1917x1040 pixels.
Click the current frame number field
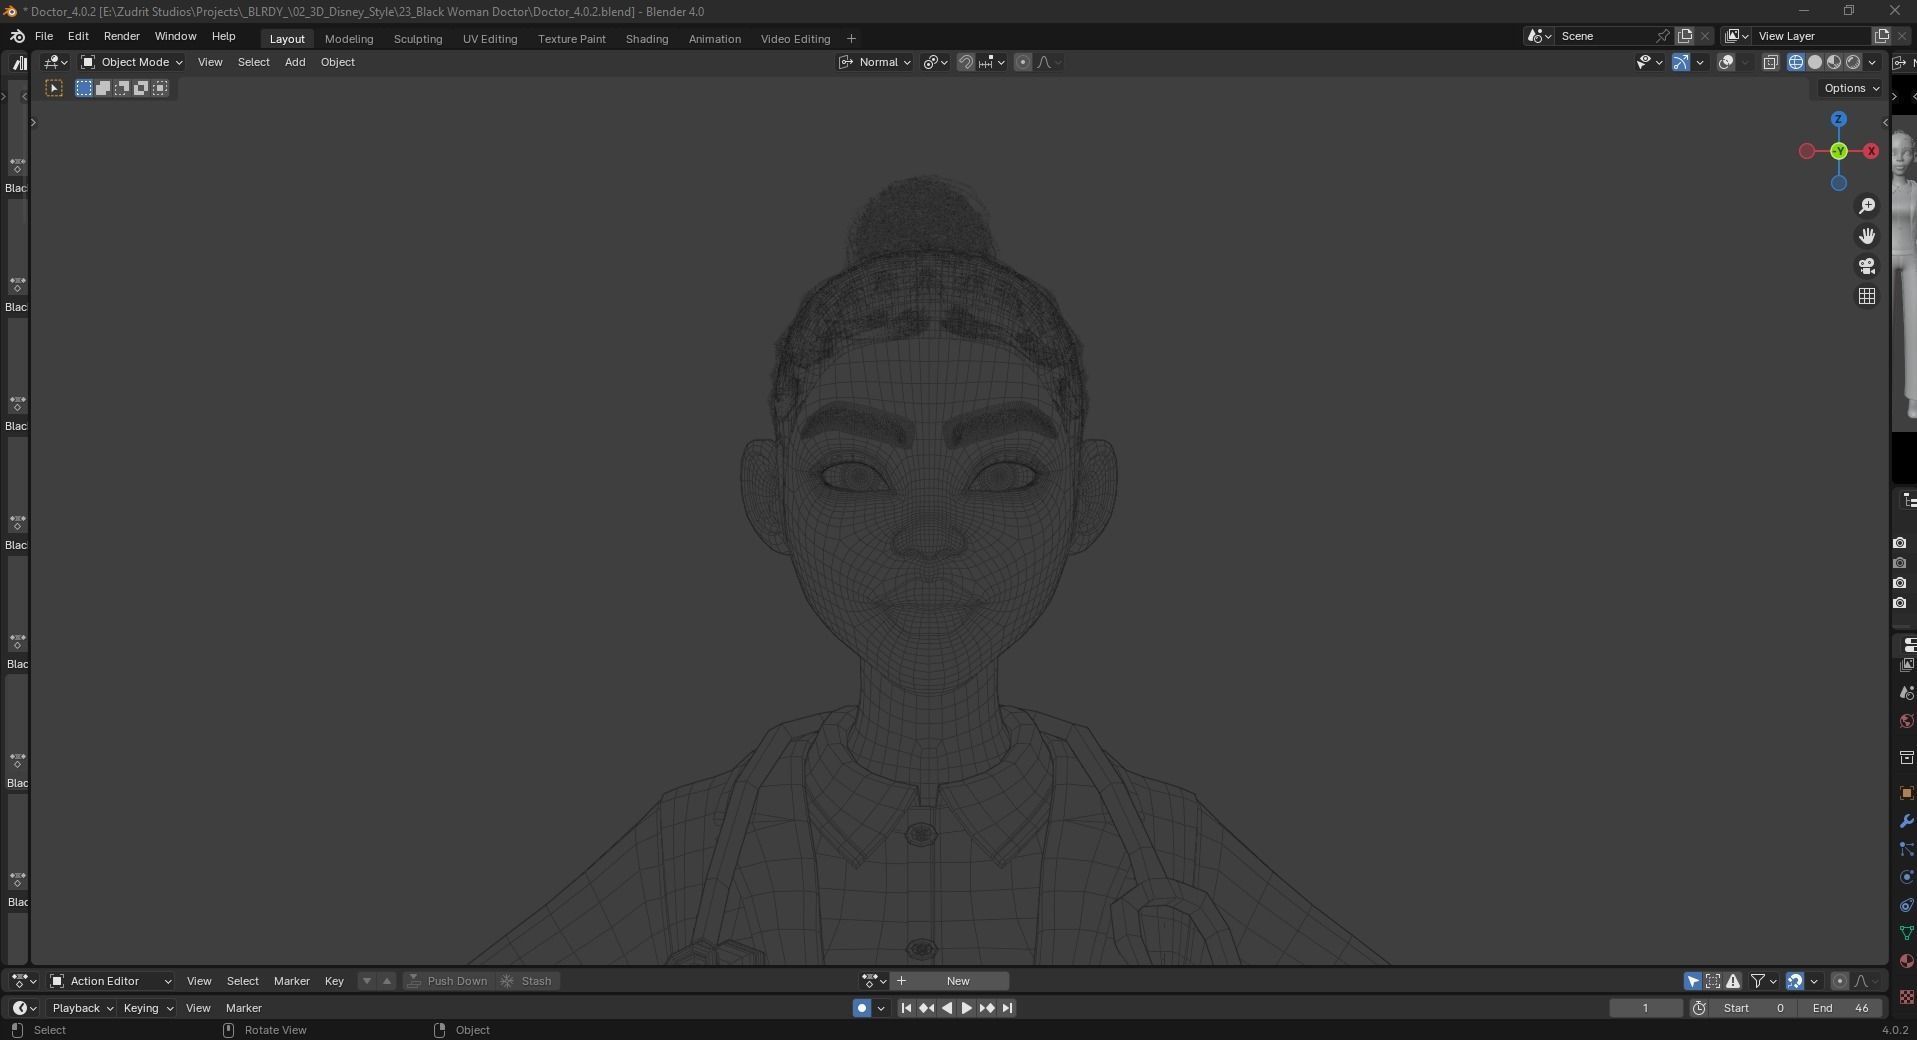pos(1646,1008)
